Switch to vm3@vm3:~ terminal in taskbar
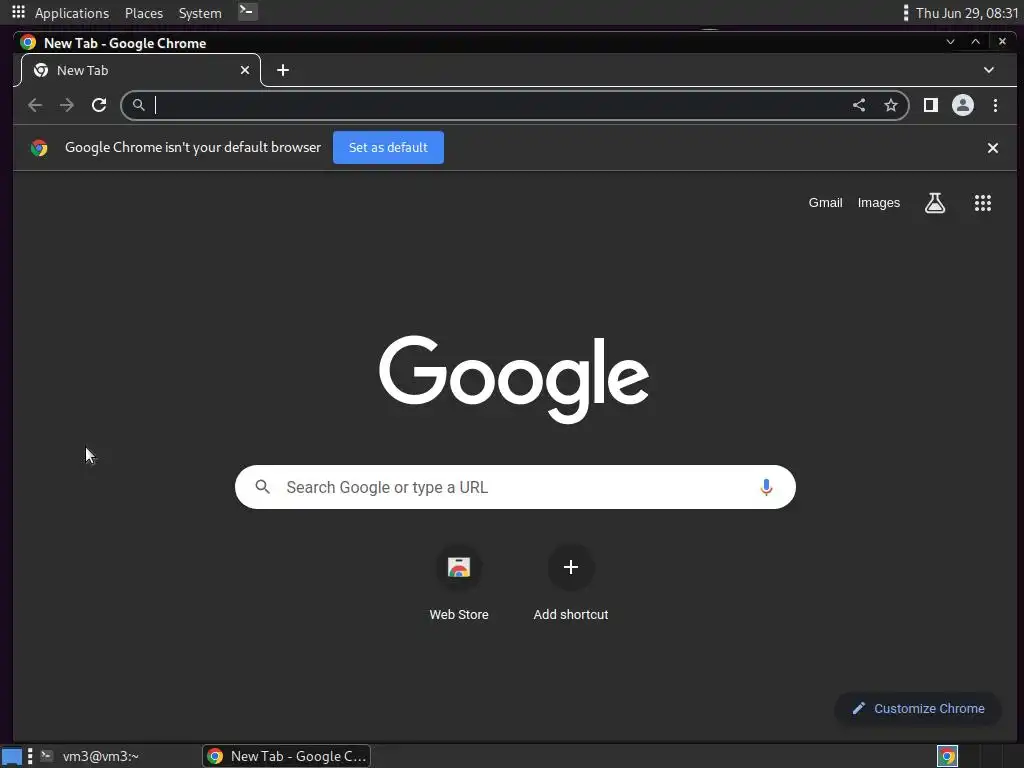 [101, 756]
